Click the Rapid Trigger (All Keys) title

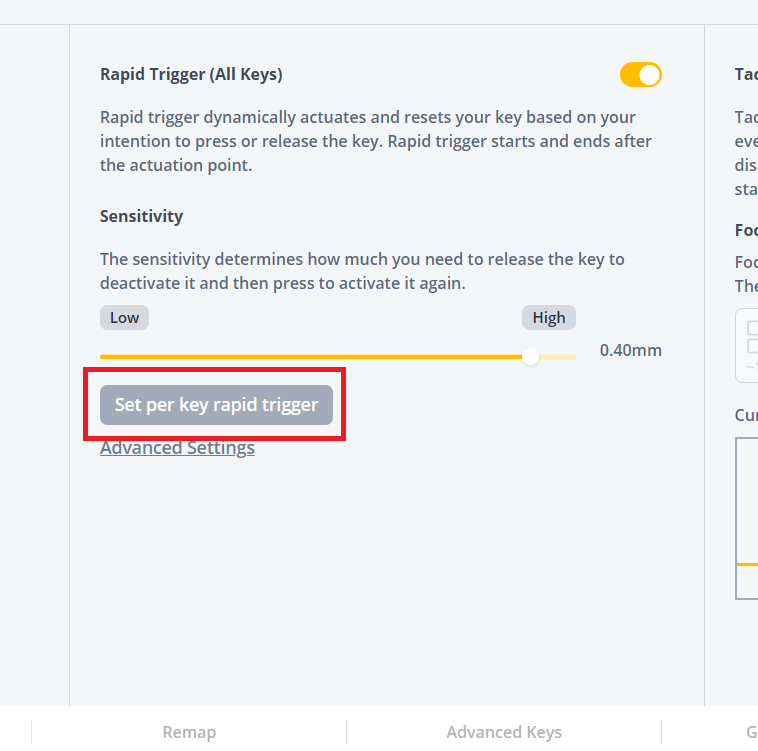[191, 74]
